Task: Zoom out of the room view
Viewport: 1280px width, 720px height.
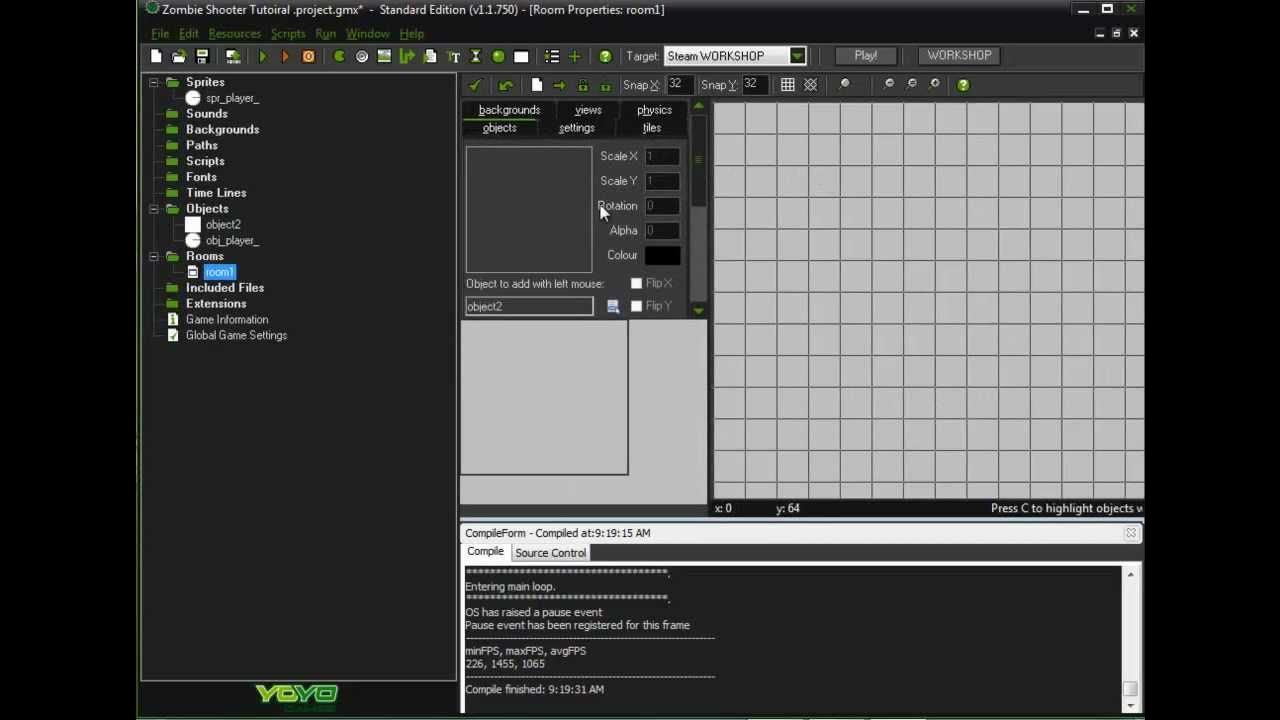Action: (x=889, y=85)
